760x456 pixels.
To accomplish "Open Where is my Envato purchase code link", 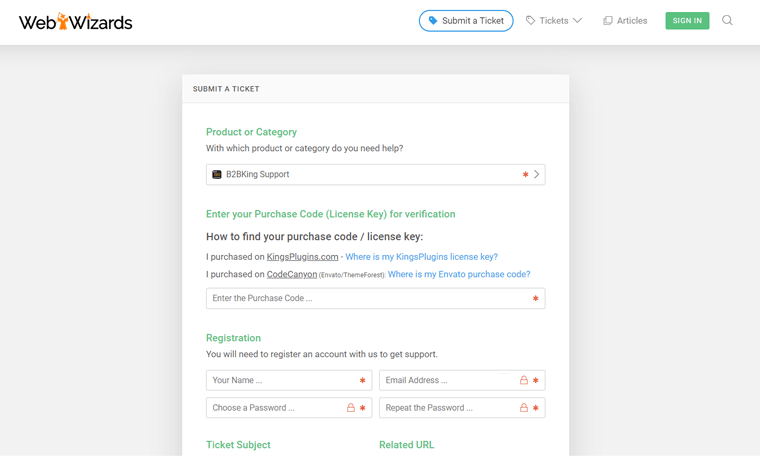I will (x=459, y=274).
